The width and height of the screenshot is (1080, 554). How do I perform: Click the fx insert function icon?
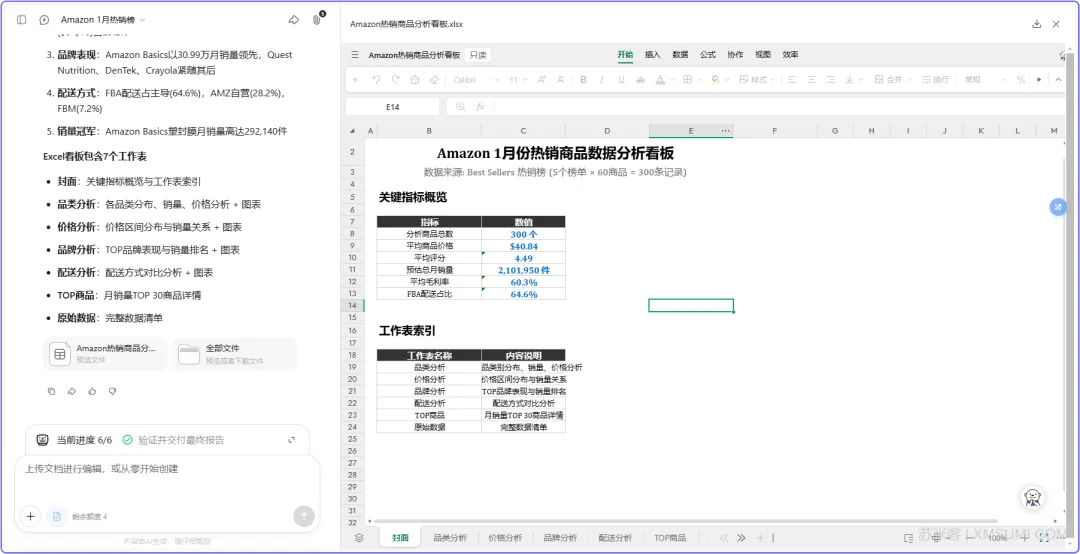tap(480, 107)
